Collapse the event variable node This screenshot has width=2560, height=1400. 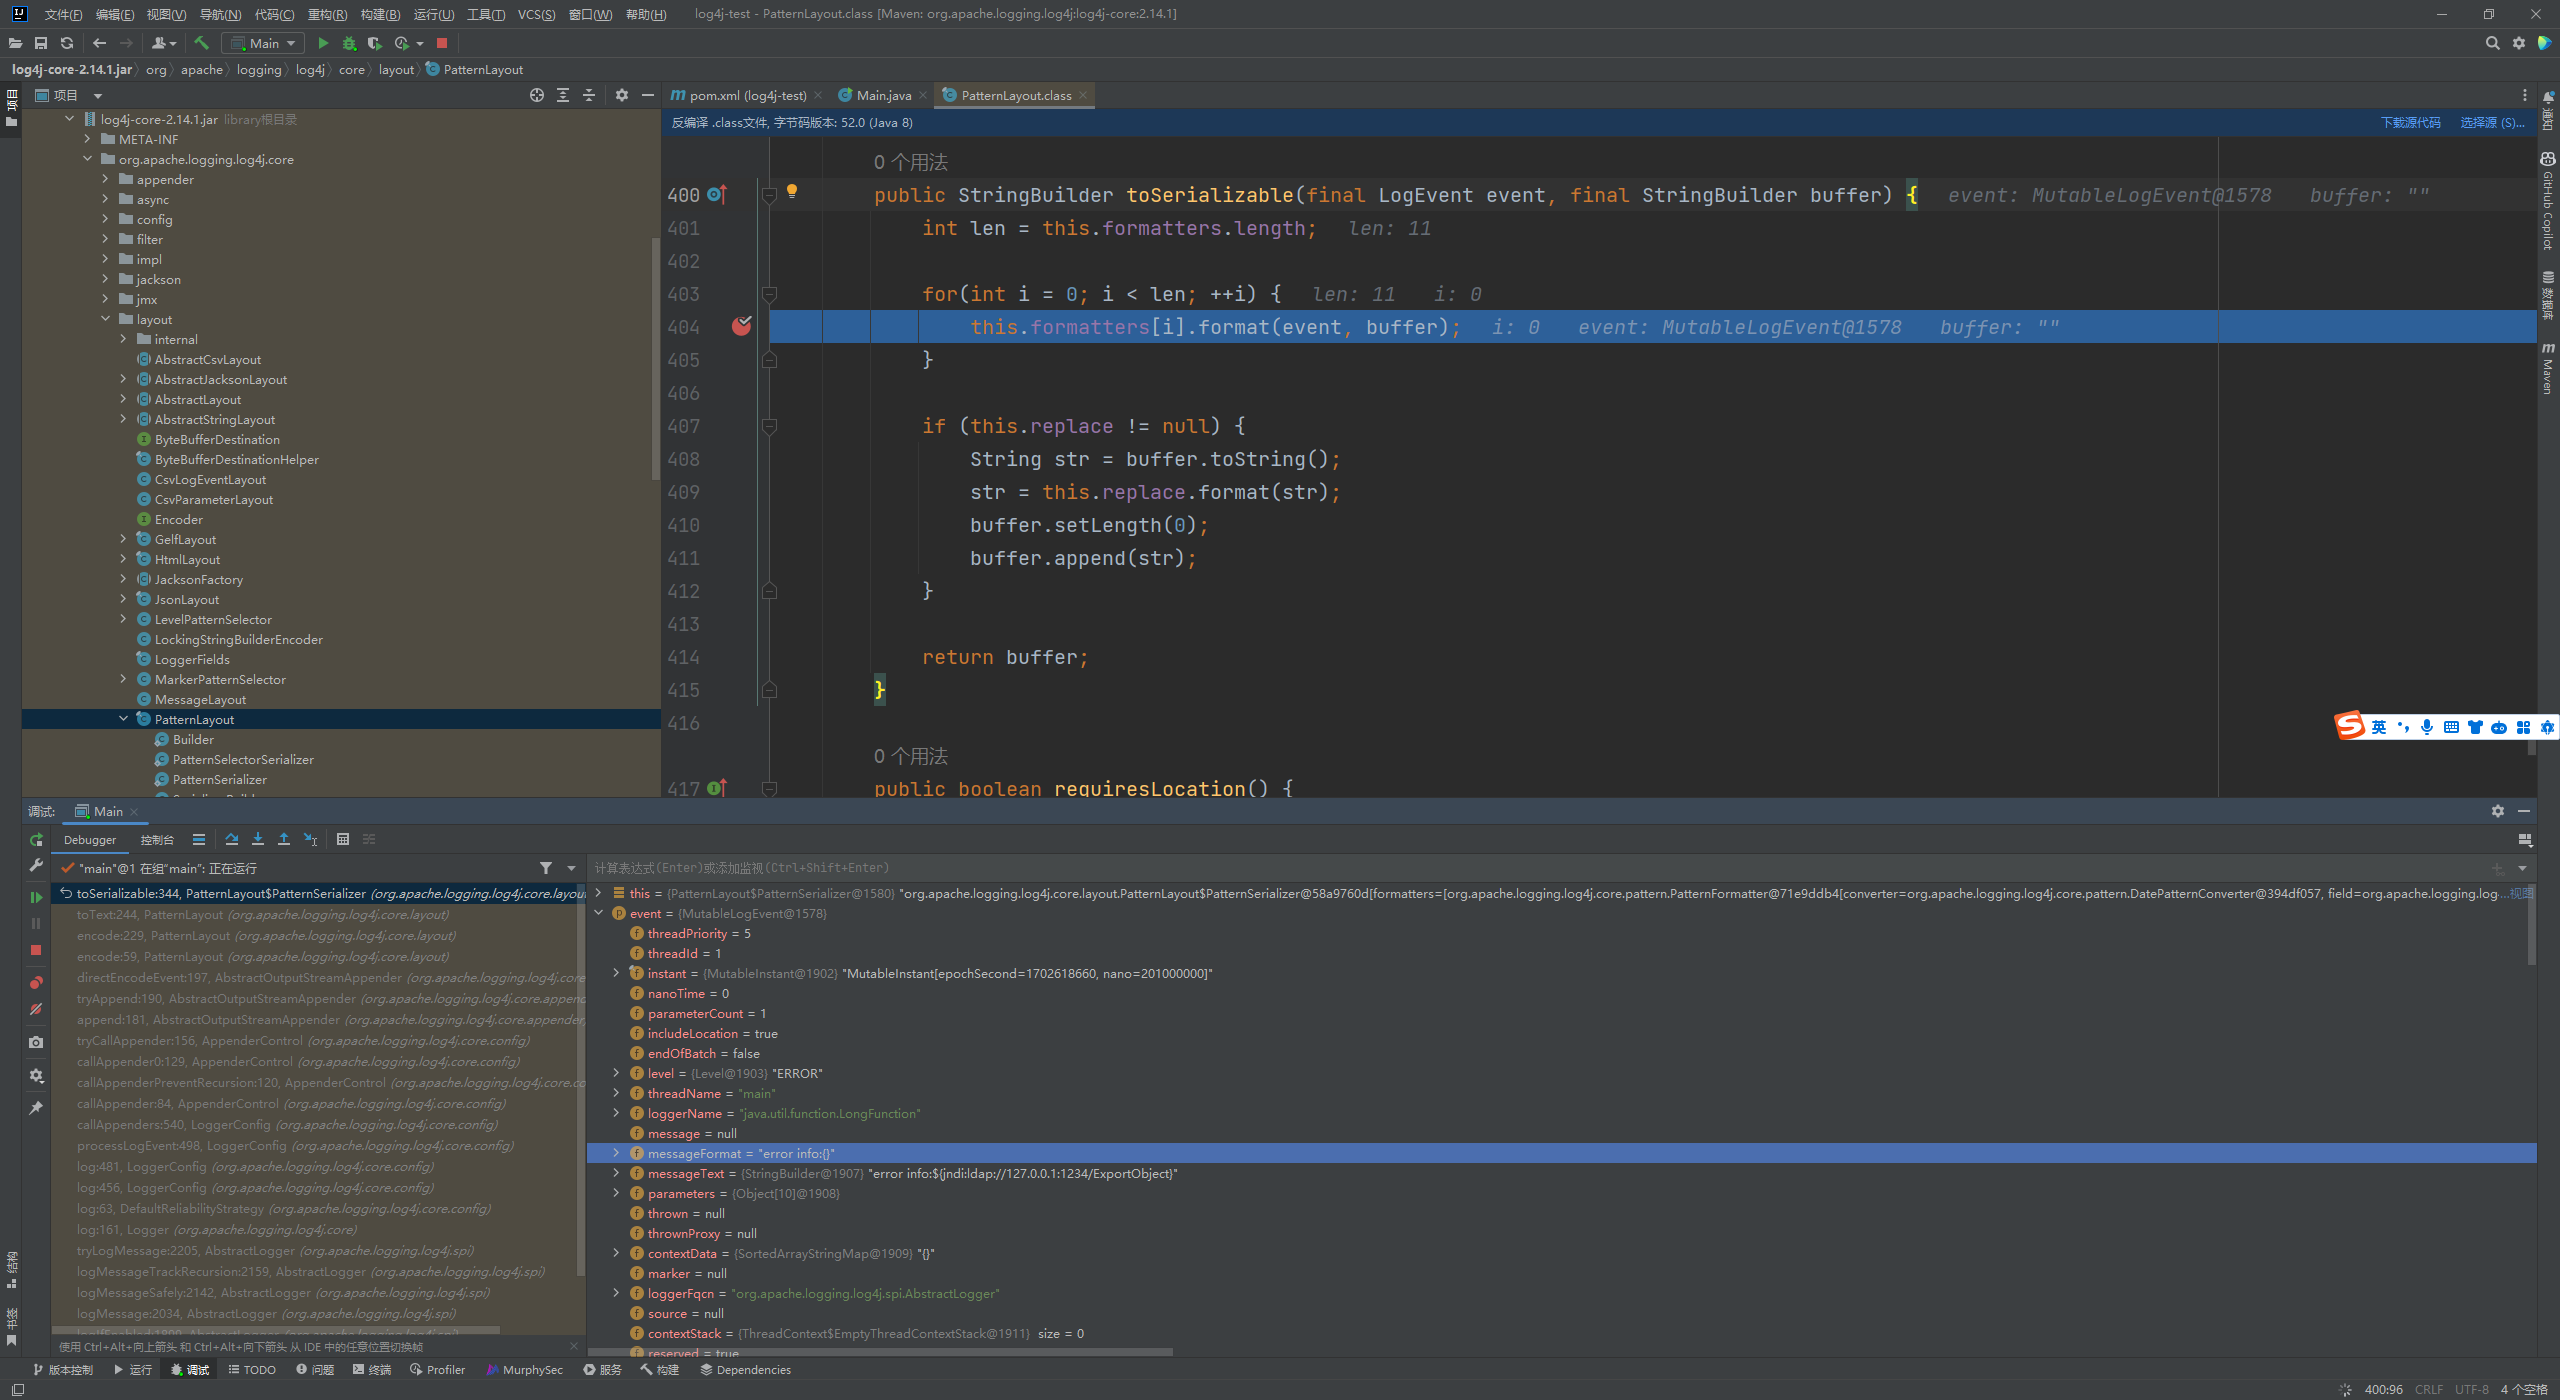pyautogui.click(x=598, y=913)
